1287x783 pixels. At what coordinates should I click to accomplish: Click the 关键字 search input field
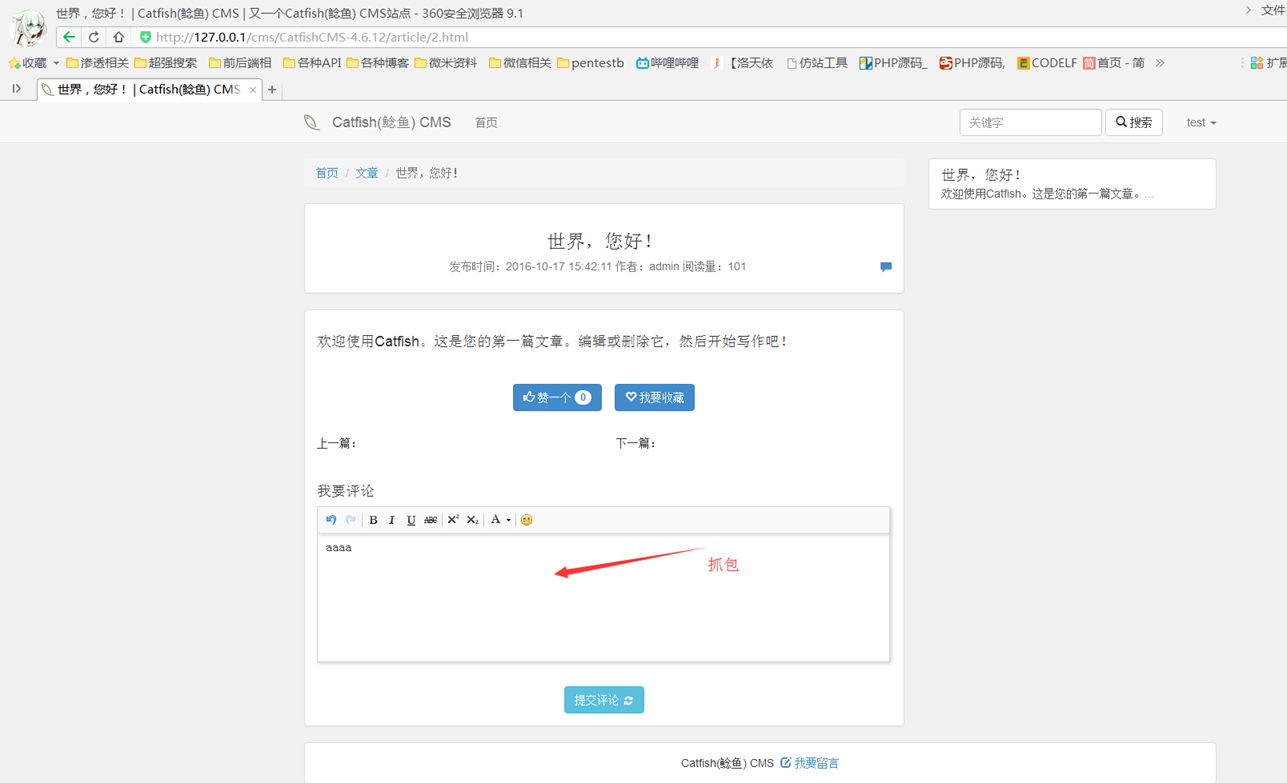click(x=1030, y=122)
